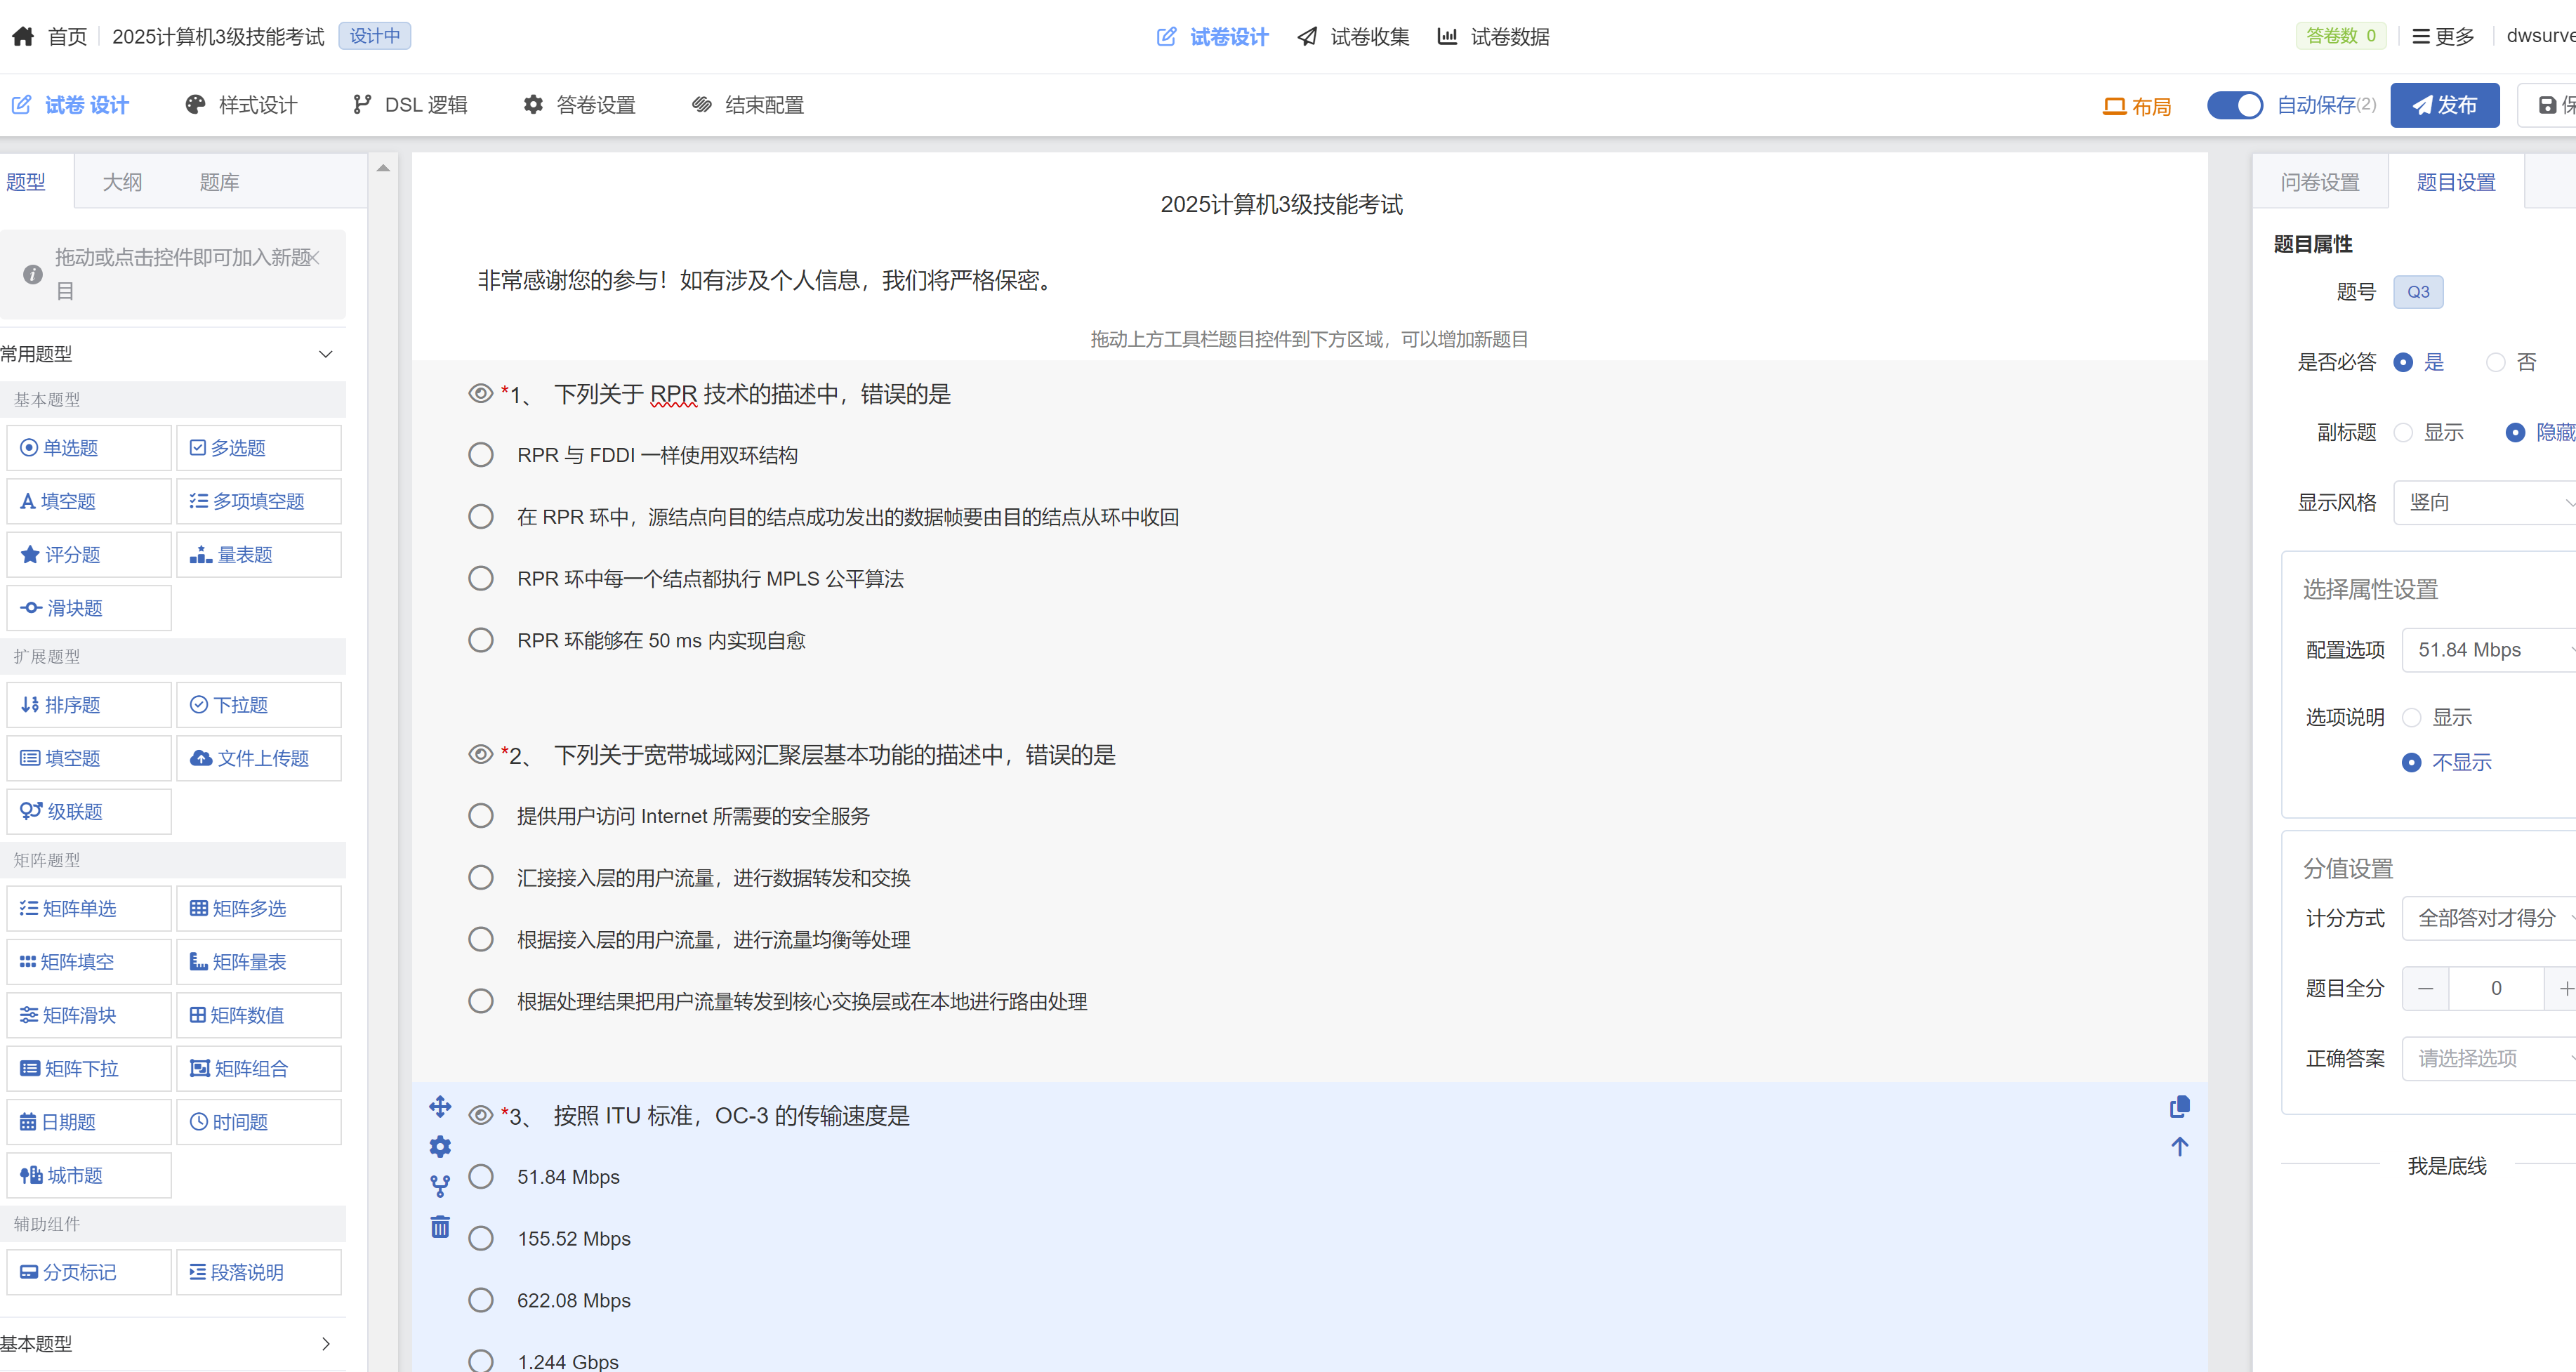Go to 试卷数据
This screenshot has width=2576, height=1372.
[x=1494, y=37]
